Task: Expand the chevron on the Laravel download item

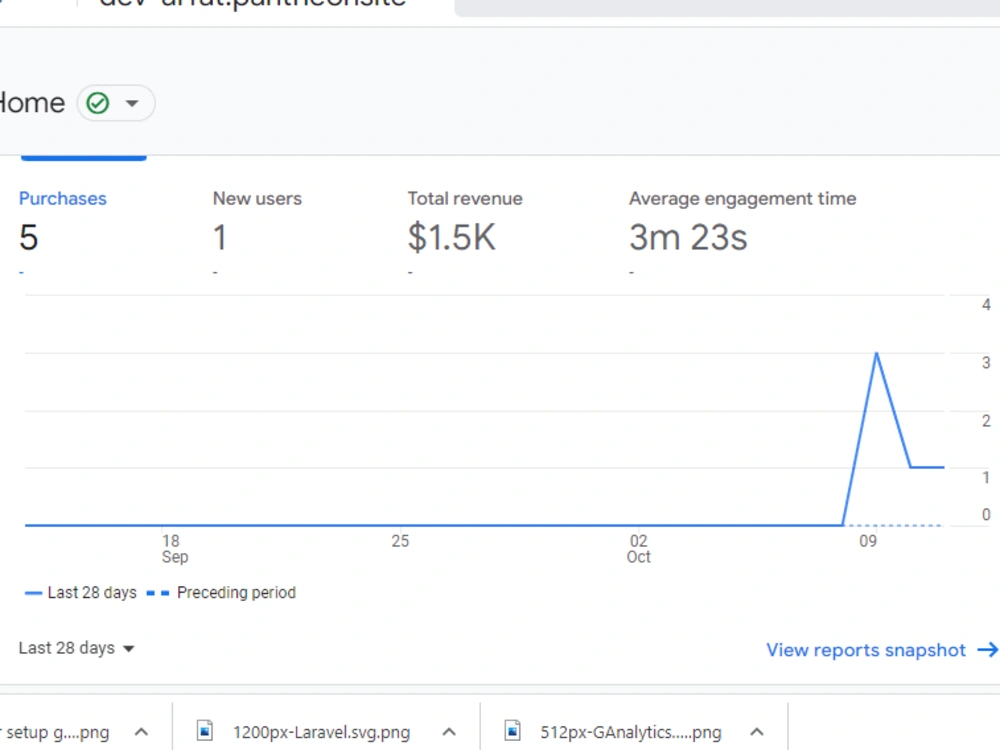Action: pyautogui.click(x=449, y=731)
